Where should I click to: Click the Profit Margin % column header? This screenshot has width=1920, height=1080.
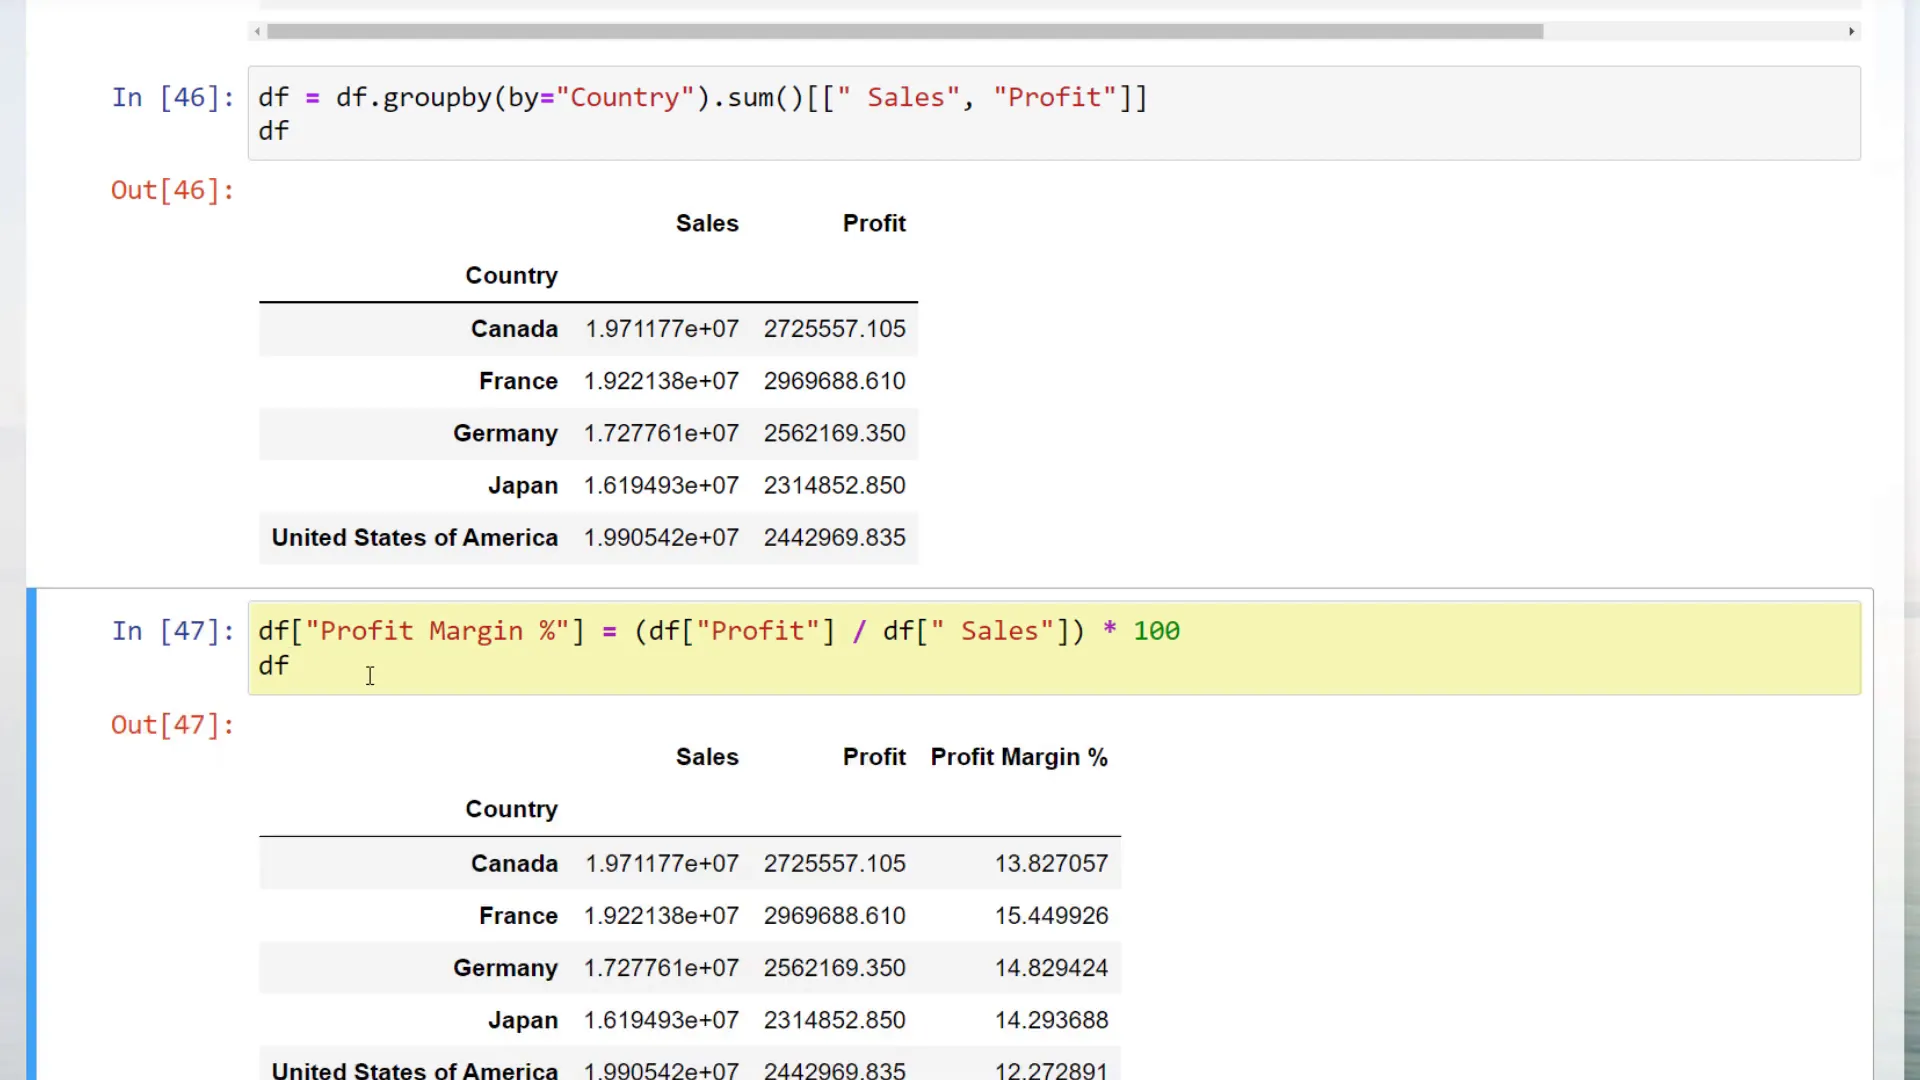(x=1018, y=757)
